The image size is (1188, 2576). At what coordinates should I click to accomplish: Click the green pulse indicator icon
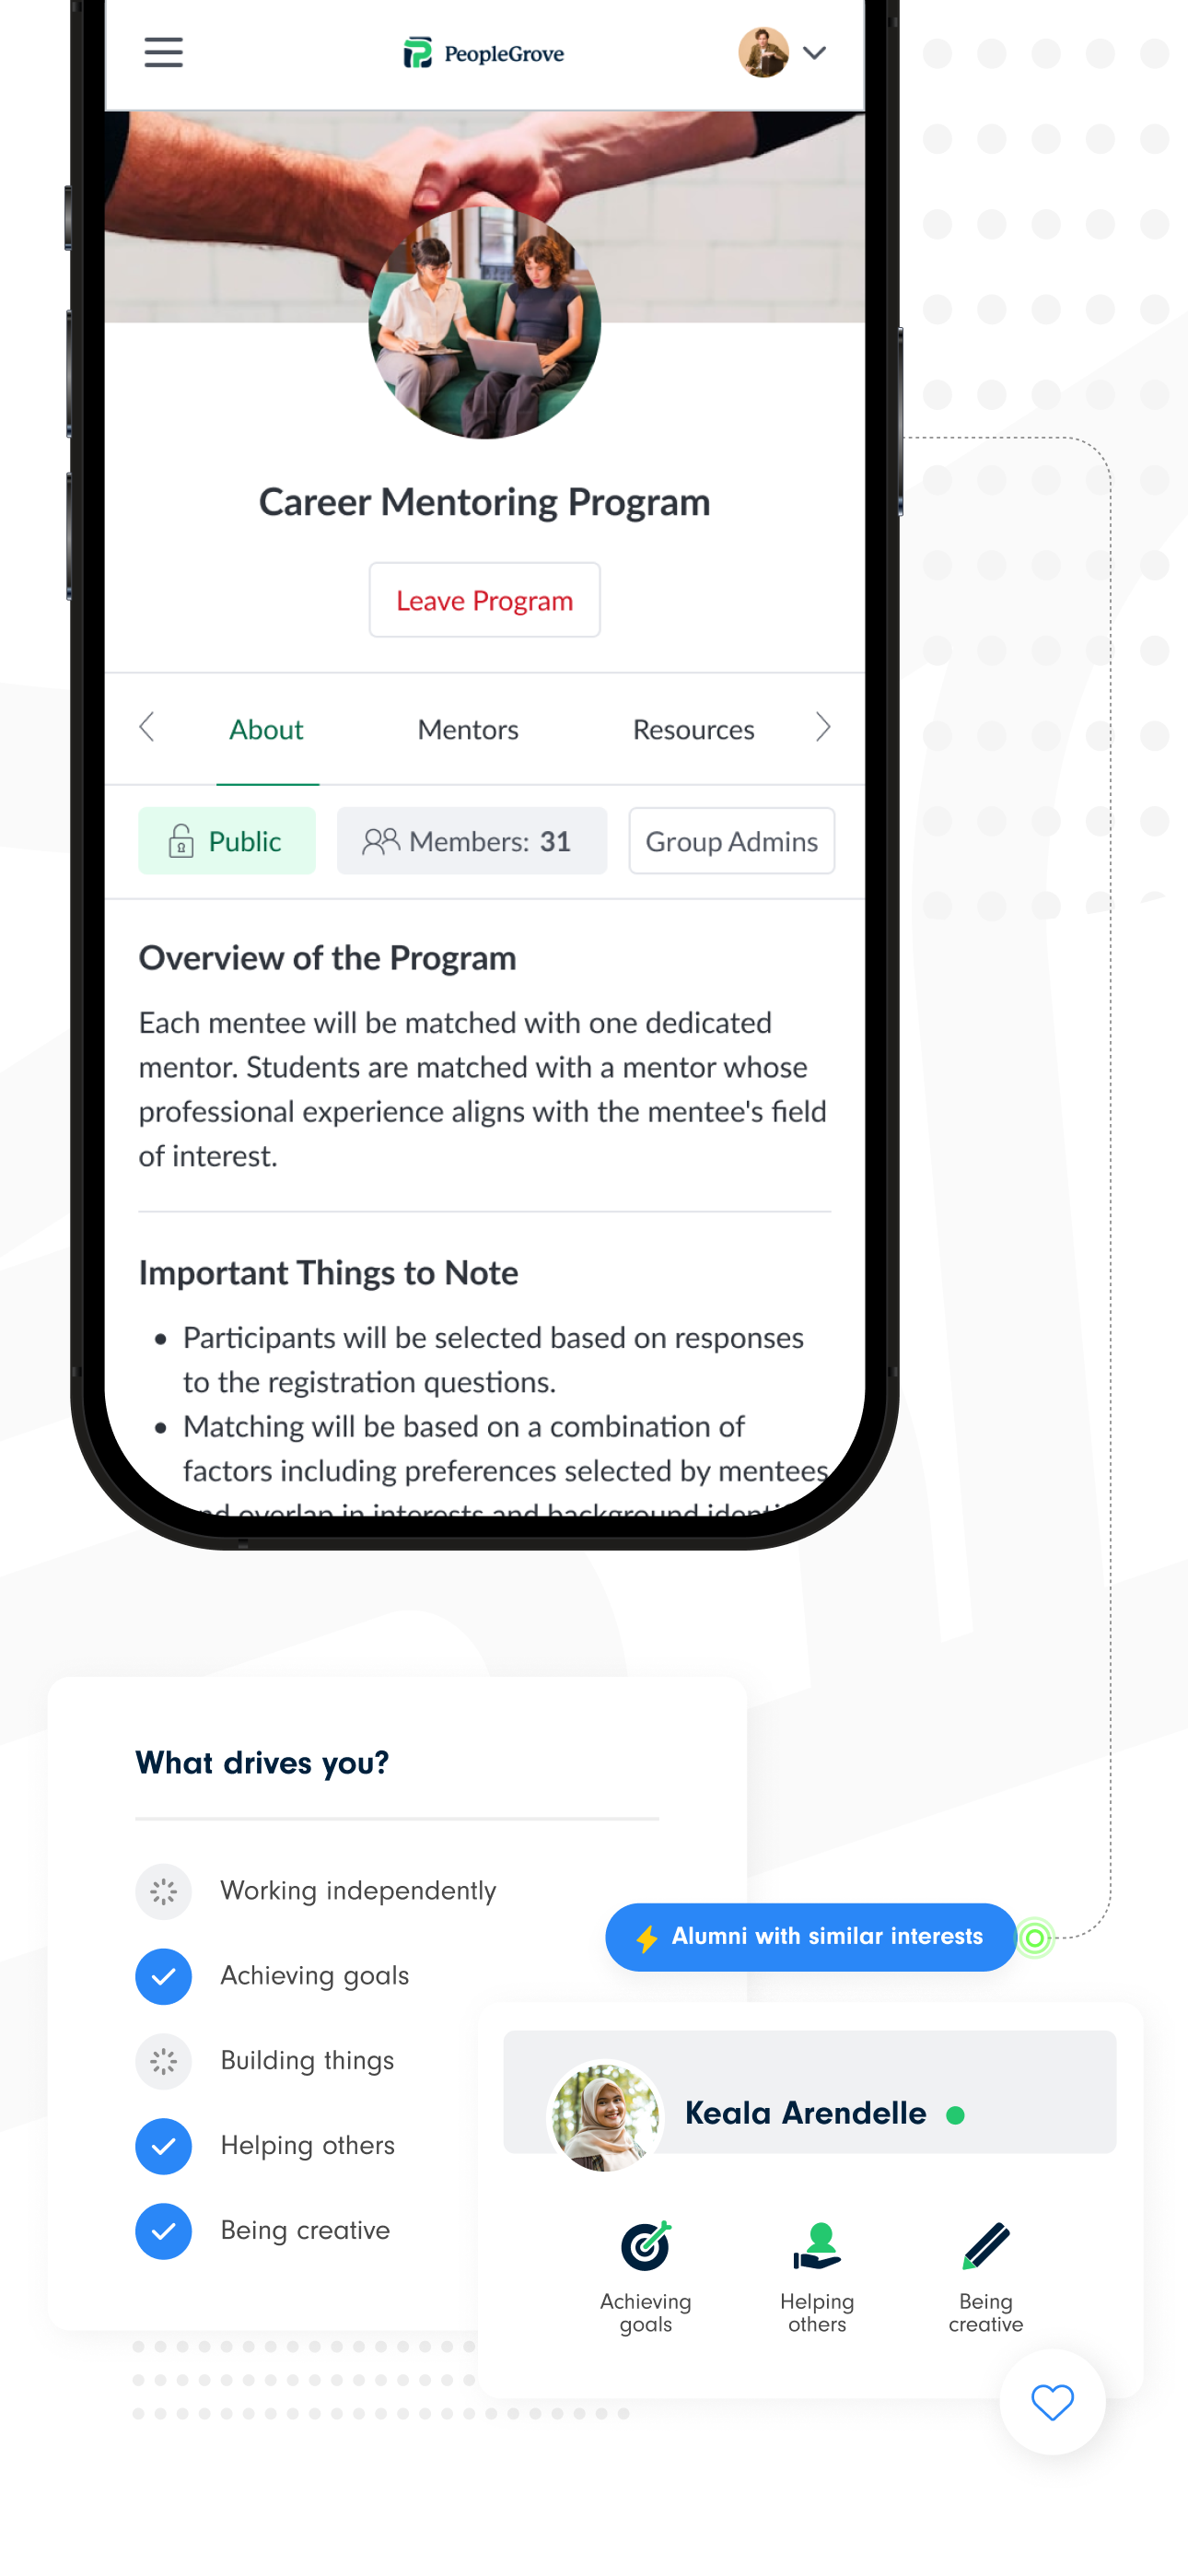coord(1035,1938)
